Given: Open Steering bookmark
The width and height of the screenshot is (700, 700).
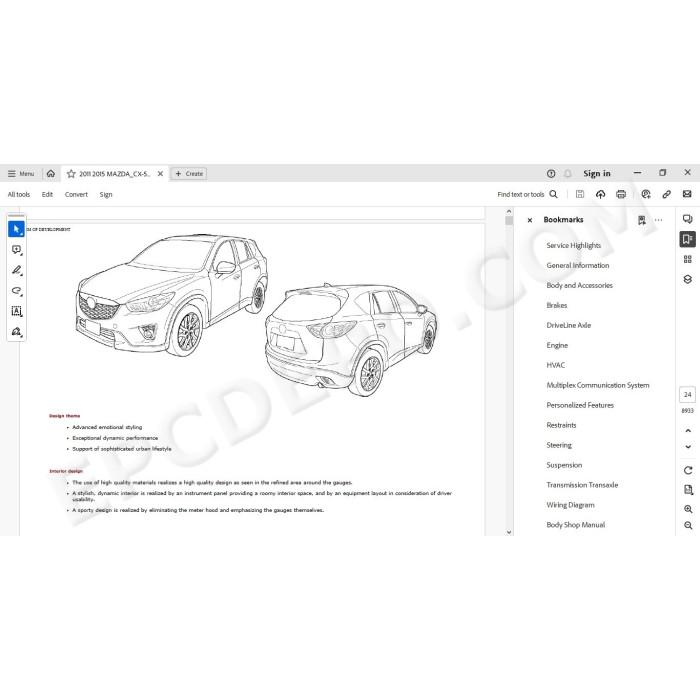Looking at the screenshot, I should click(559, 445).
